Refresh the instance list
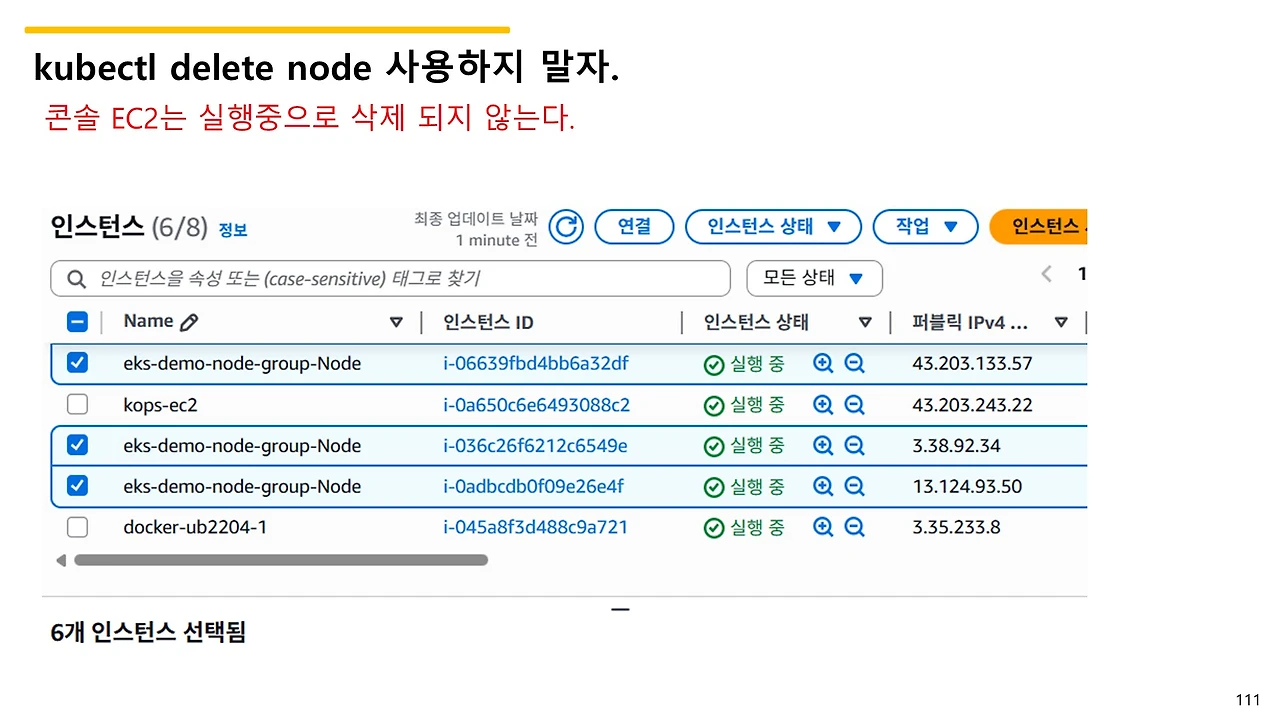The image size is (1280, 720). pyautogui.click(x=566, y=226)
